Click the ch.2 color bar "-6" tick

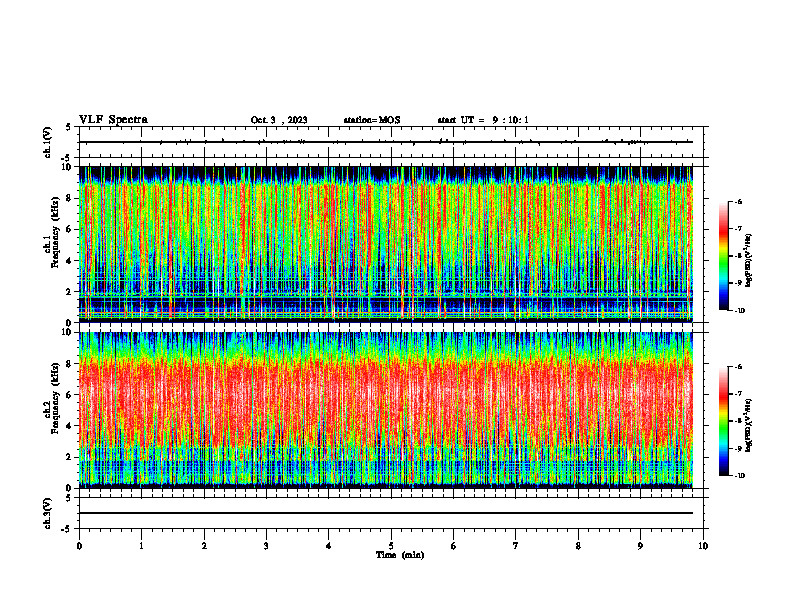click(x=738, y=367)
